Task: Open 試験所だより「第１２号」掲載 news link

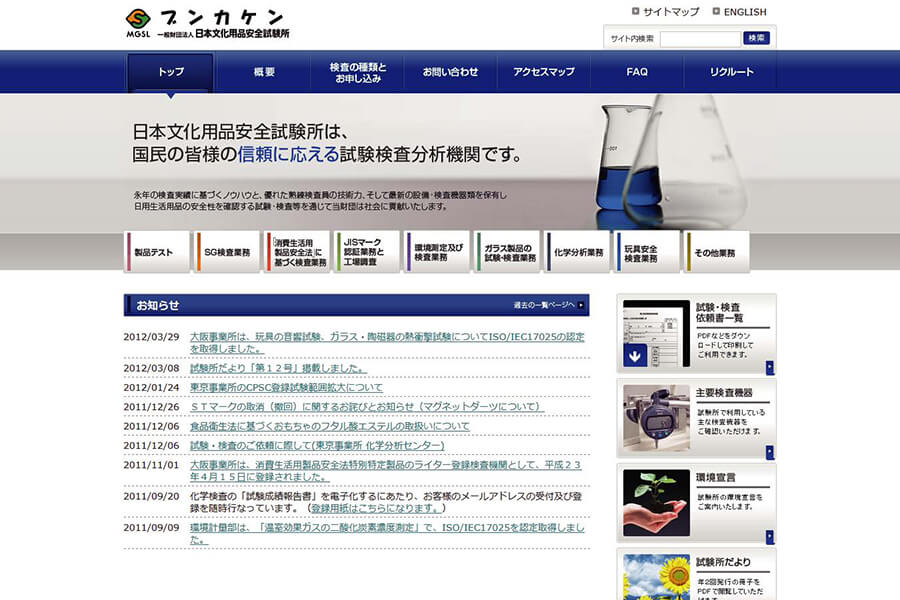Action: pyautogui.click(x=278, y=368)
